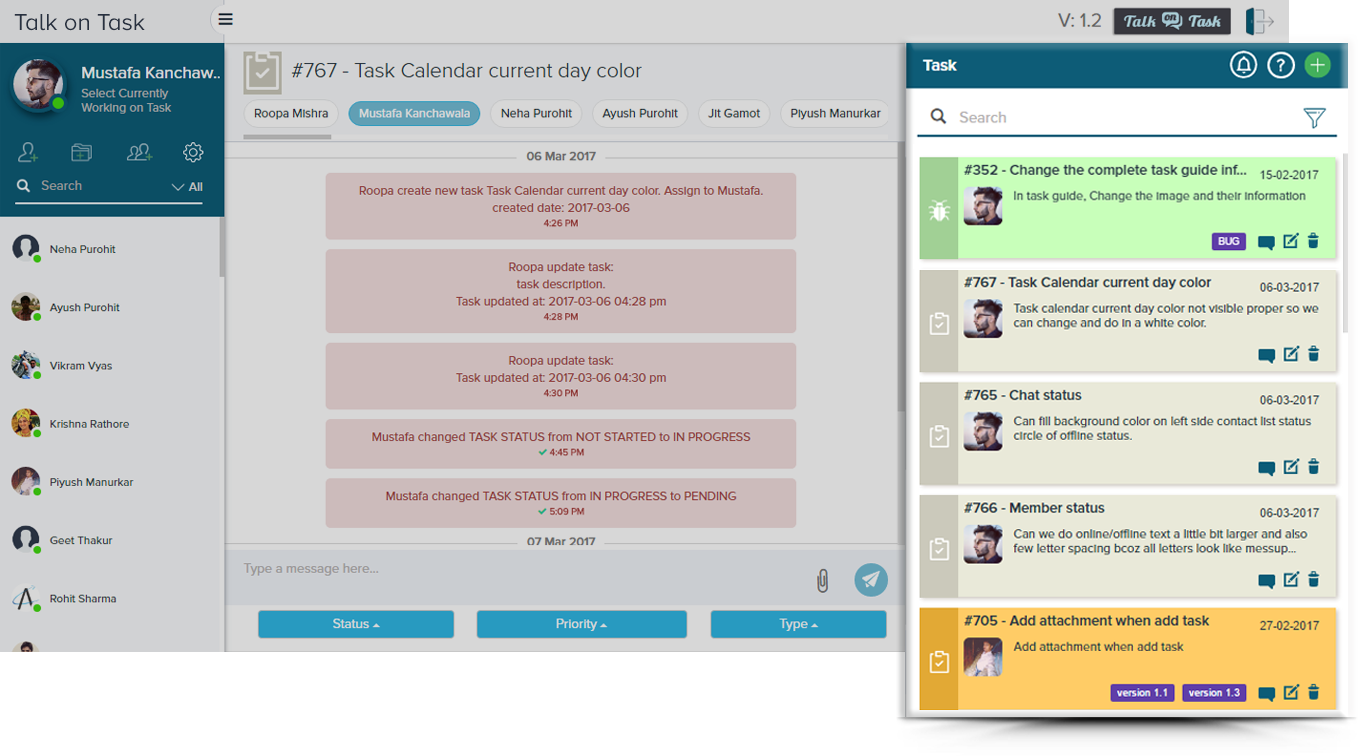
Task: Open the filter icon in the Task panel
Action: point(1314,117)
